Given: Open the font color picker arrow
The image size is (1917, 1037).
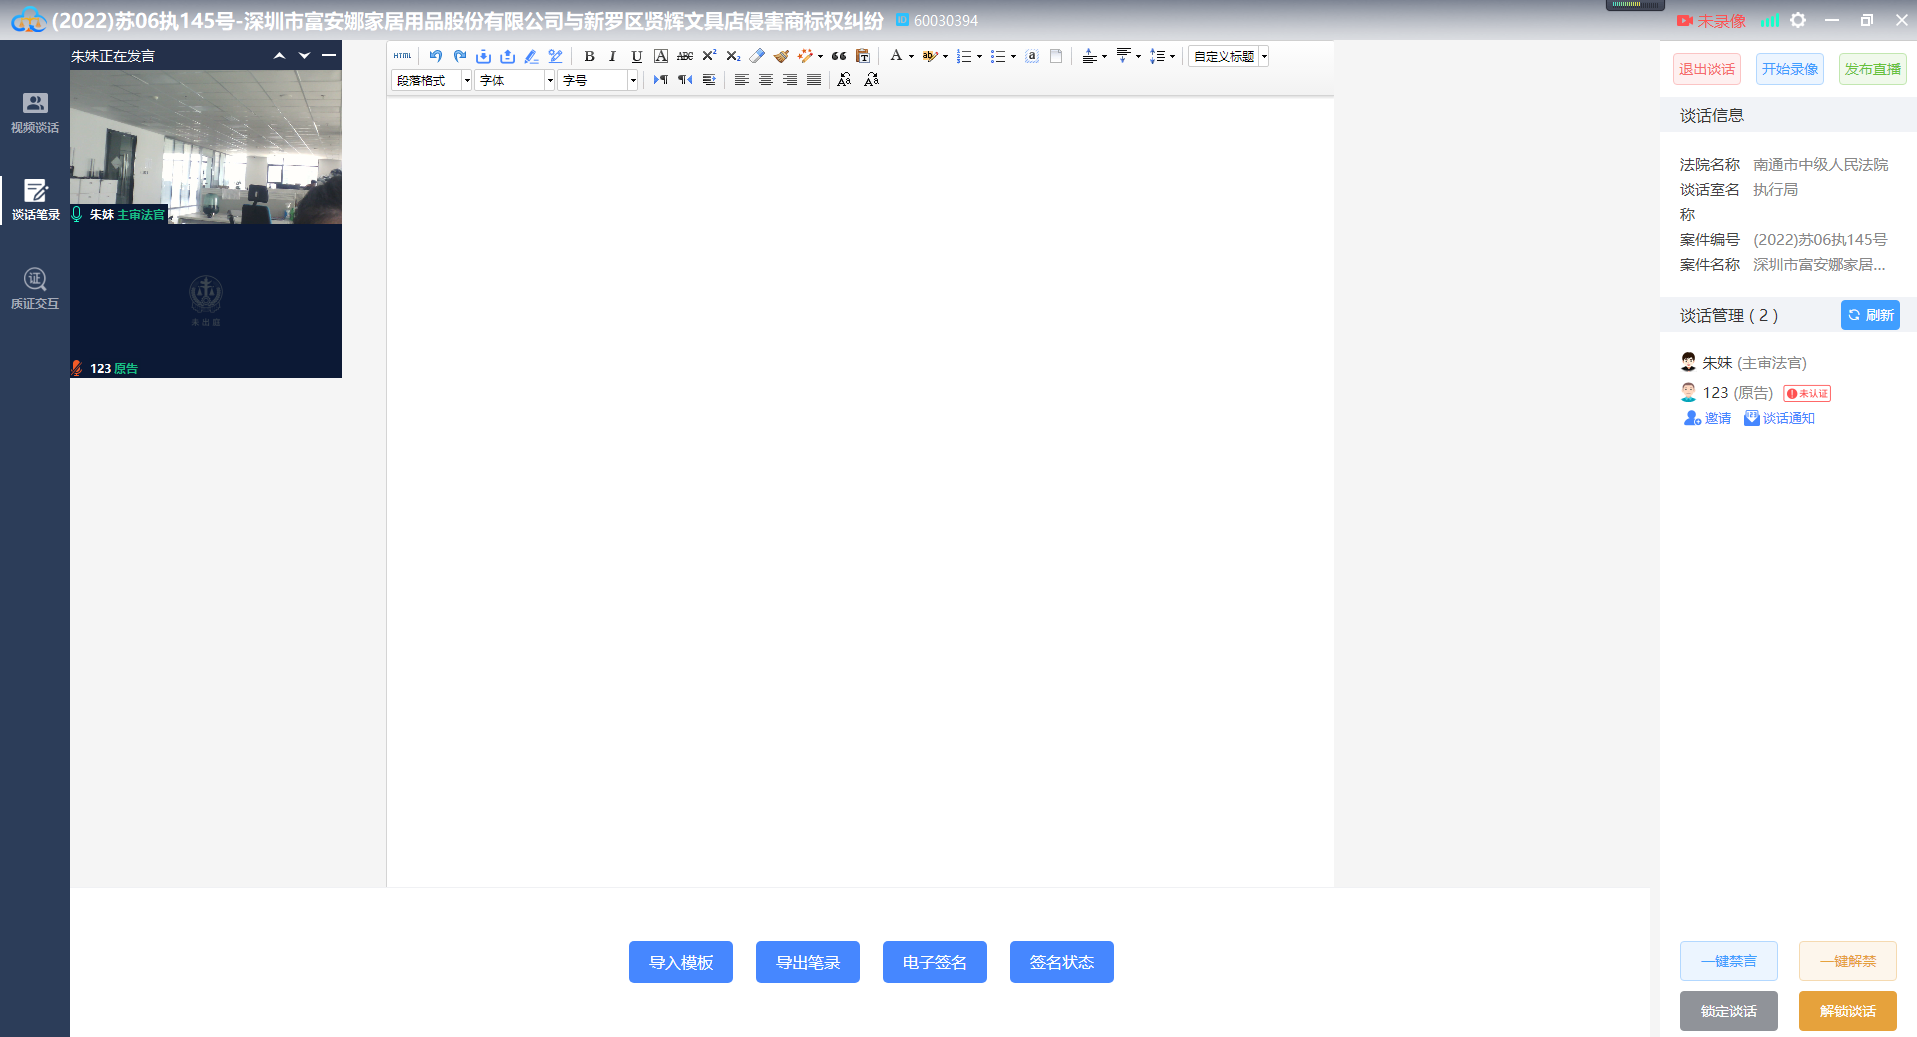Looking at the screenshot, I should pyautogui.click(x=911, y=56).
